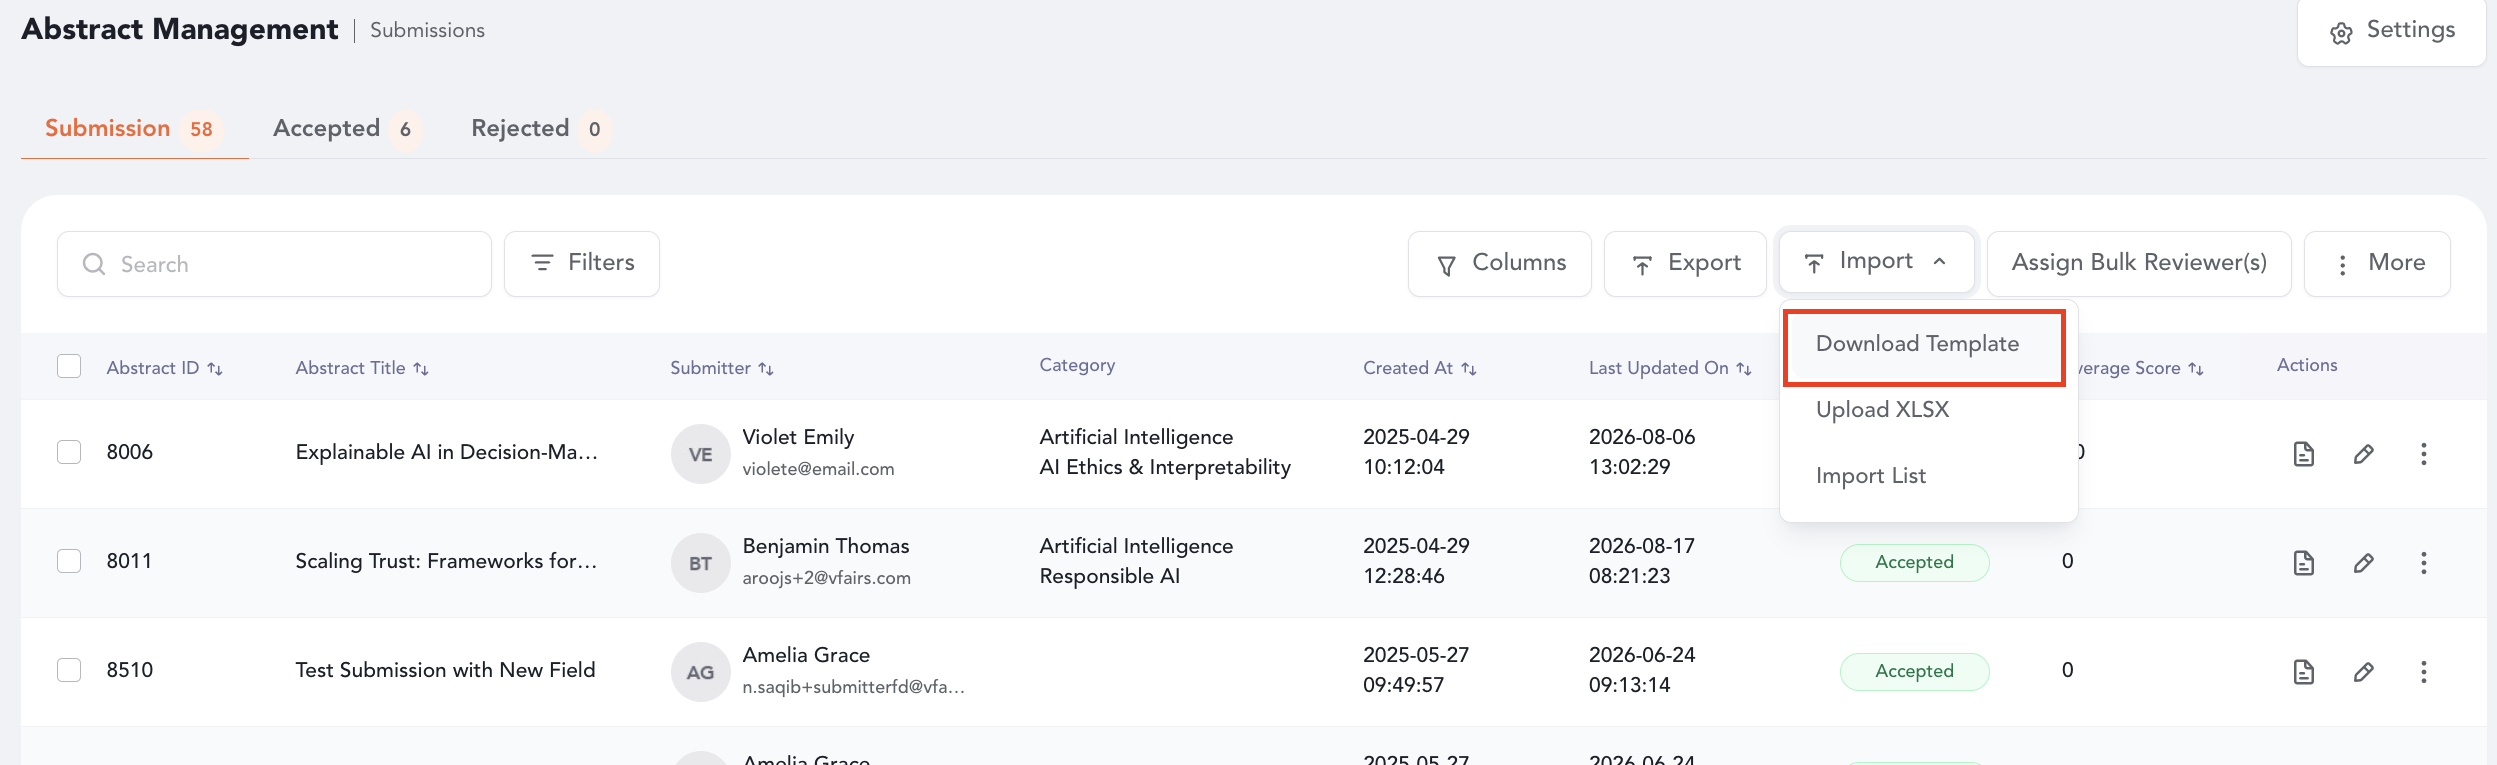The width and height of the screenshot is (2497, 765).
Task: View document icon for abstract 8510
Action: [x=2304, y=672]
